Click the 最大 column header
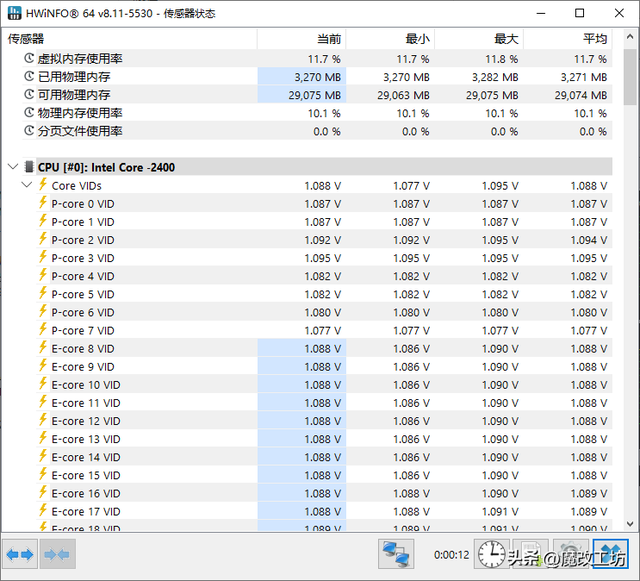This screenshot has height=581, width=640. point(479,39)
